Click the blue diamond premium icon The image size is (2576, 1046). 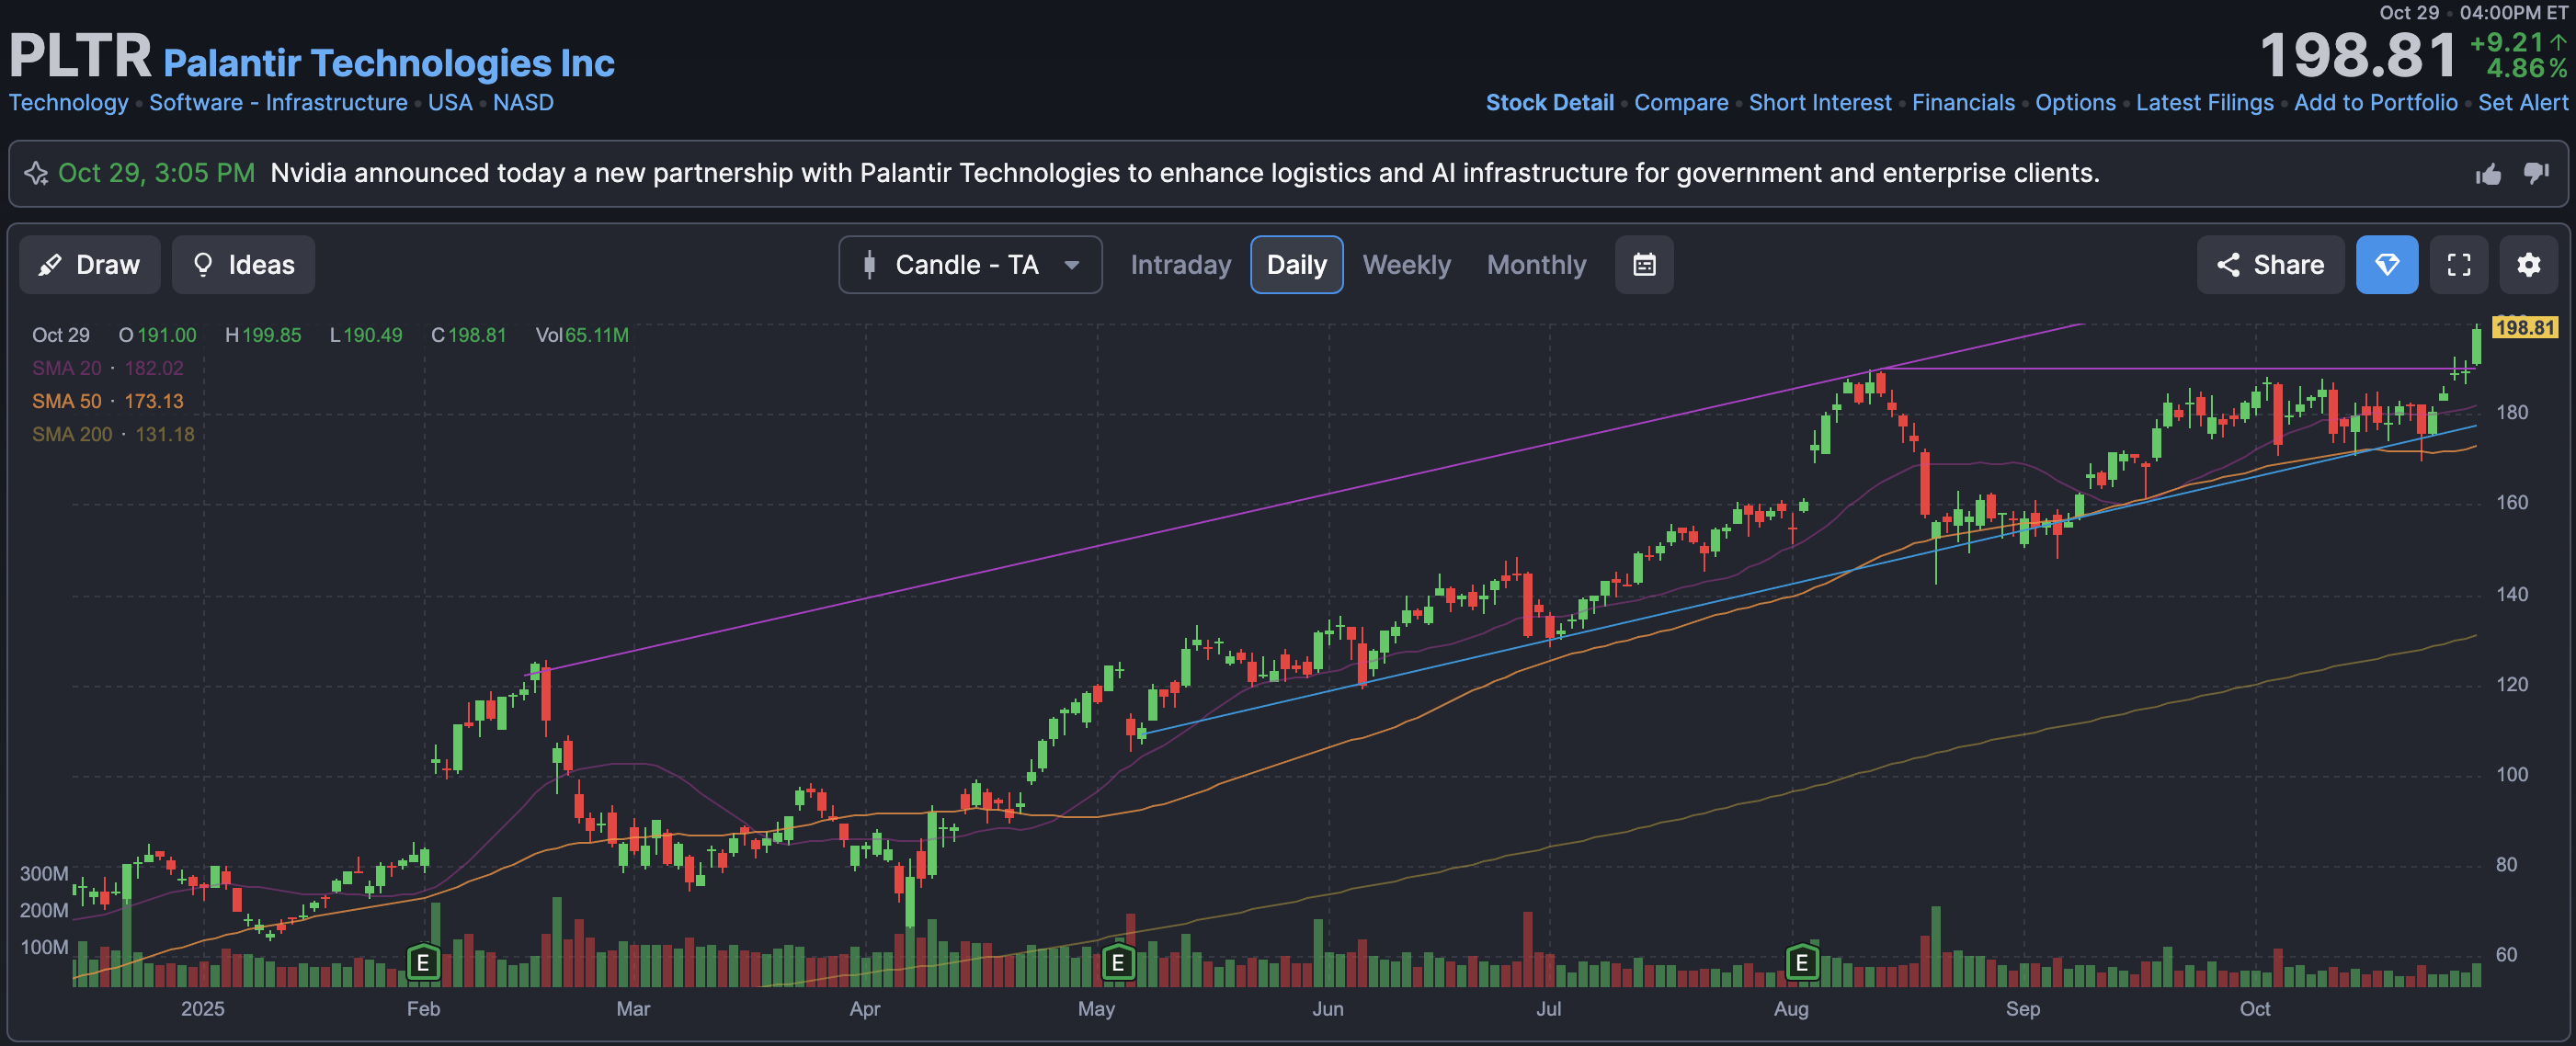click(2386, 265)
